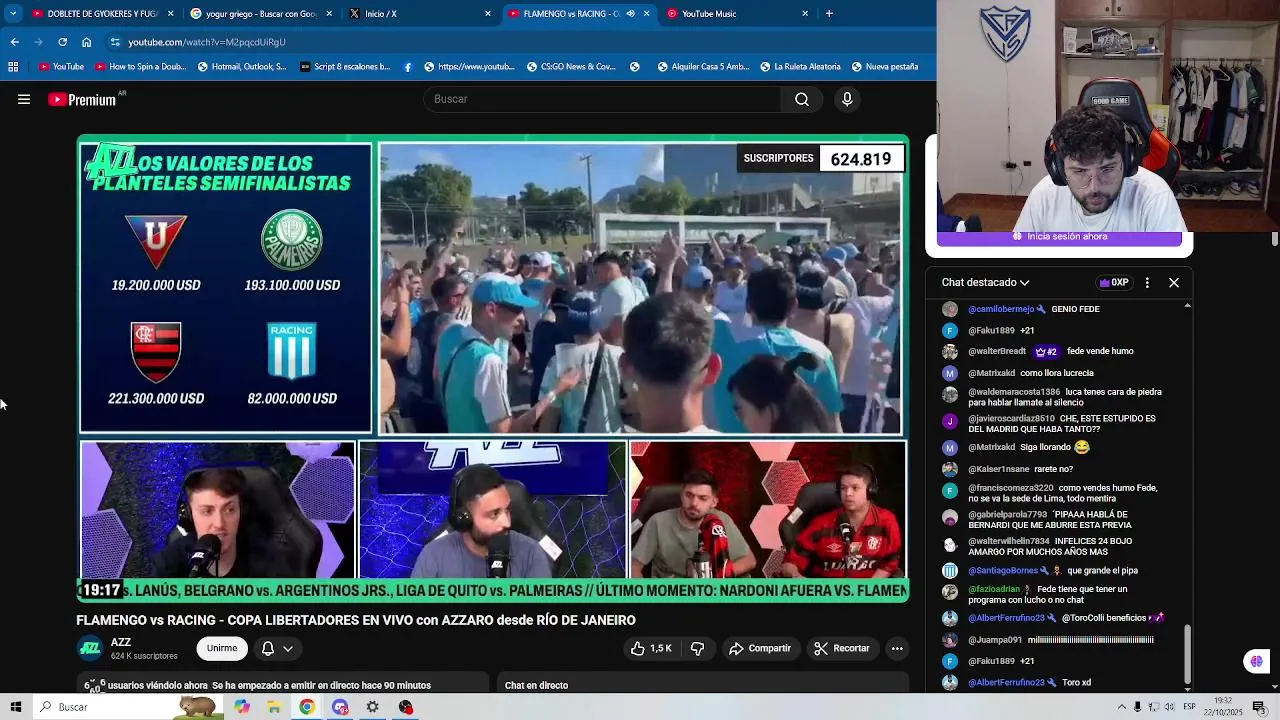Share the video via Compartir

pos(760,648)
